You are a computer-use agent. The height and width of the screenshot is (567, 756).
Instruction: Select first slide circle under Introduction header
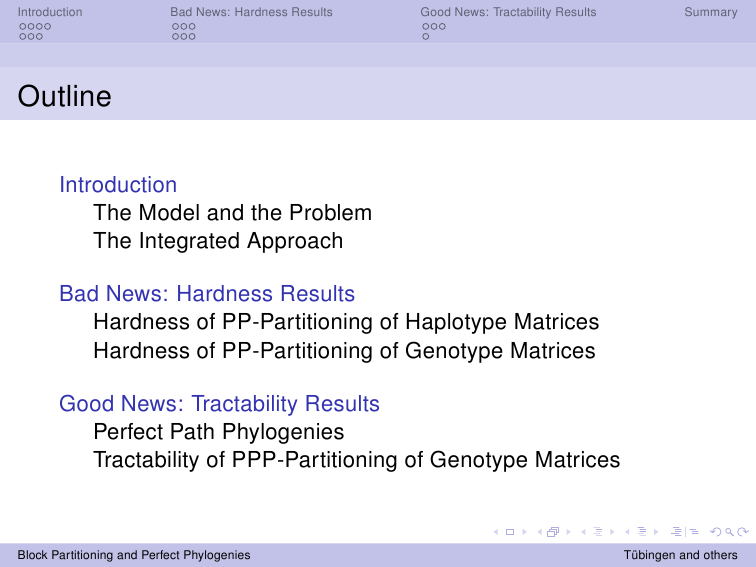pos(23,27)
